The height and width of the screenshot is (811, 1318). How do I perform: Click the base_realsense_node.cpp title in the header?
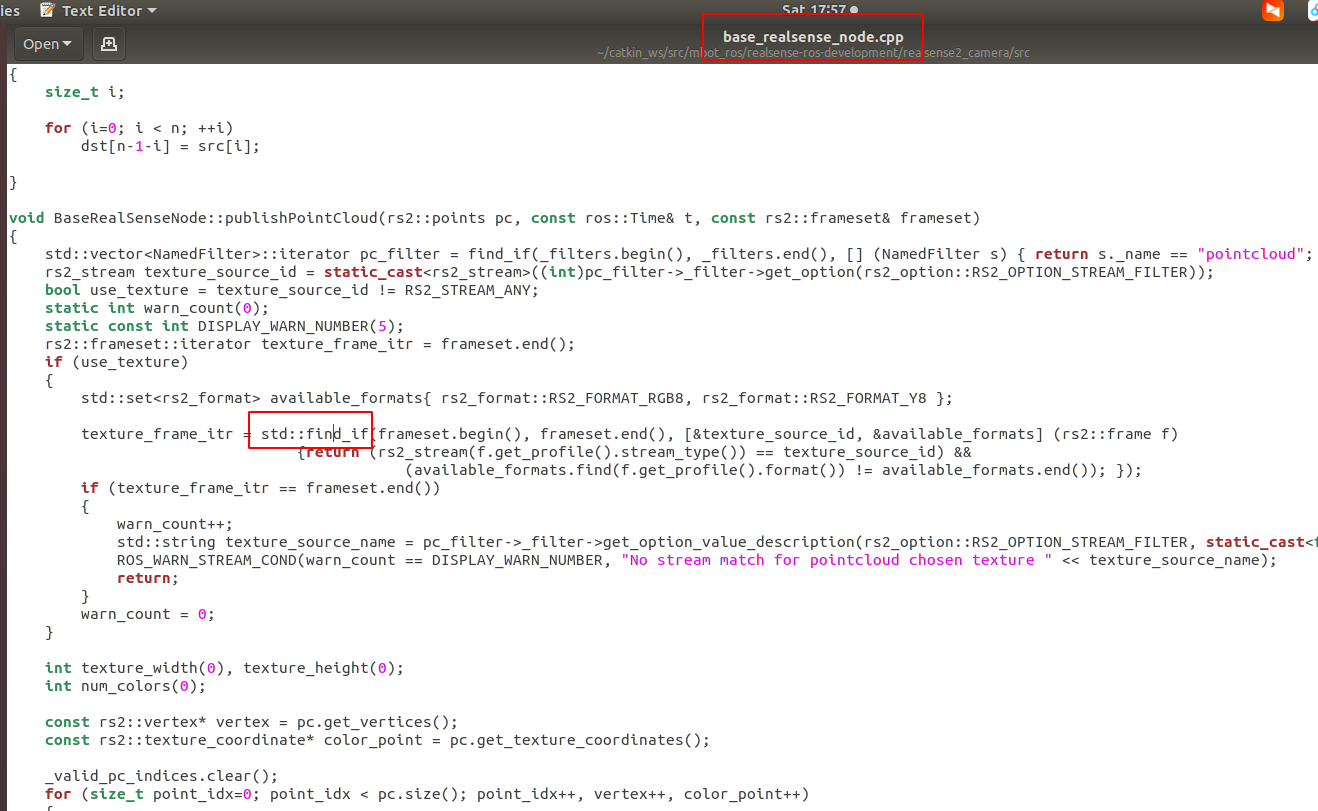[x=813, y=36]
